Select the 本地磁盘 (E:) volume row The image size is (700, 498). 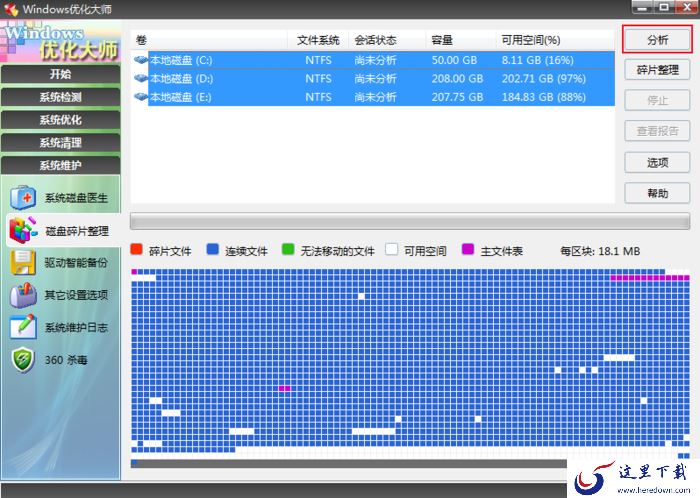(x=373, y=97)
